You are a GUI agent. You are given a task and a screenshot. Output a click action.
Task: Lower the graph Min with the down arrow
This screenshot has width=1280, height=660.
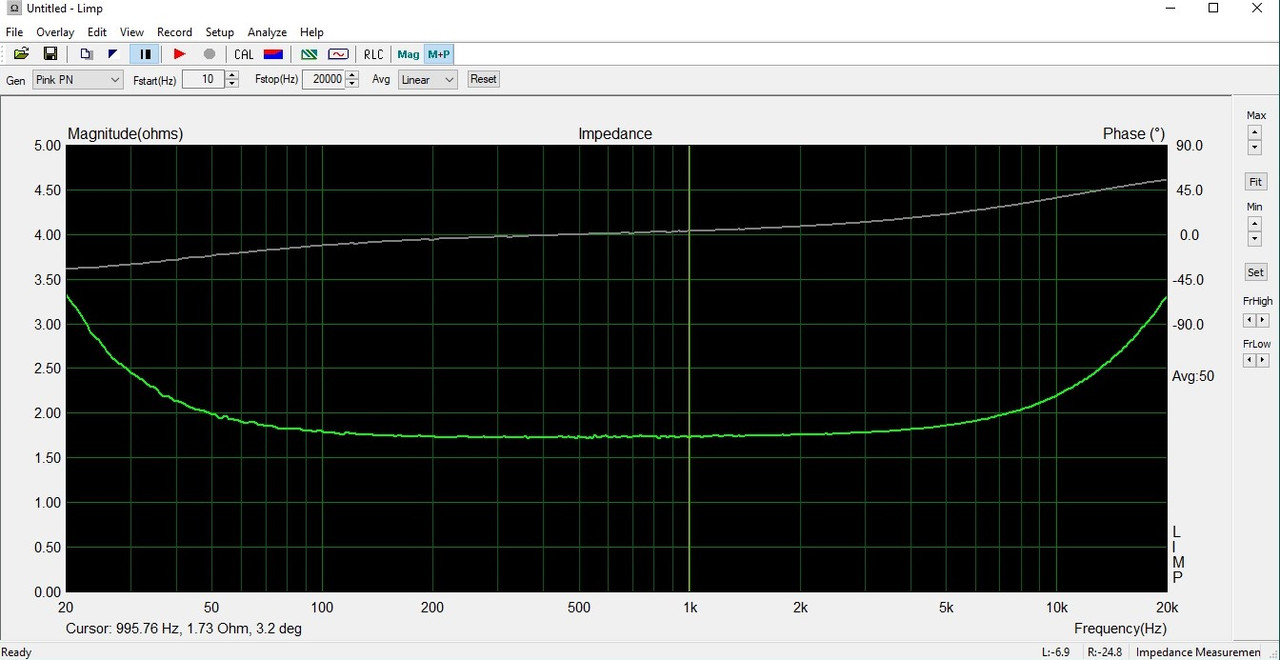(x=1254, y=239)
